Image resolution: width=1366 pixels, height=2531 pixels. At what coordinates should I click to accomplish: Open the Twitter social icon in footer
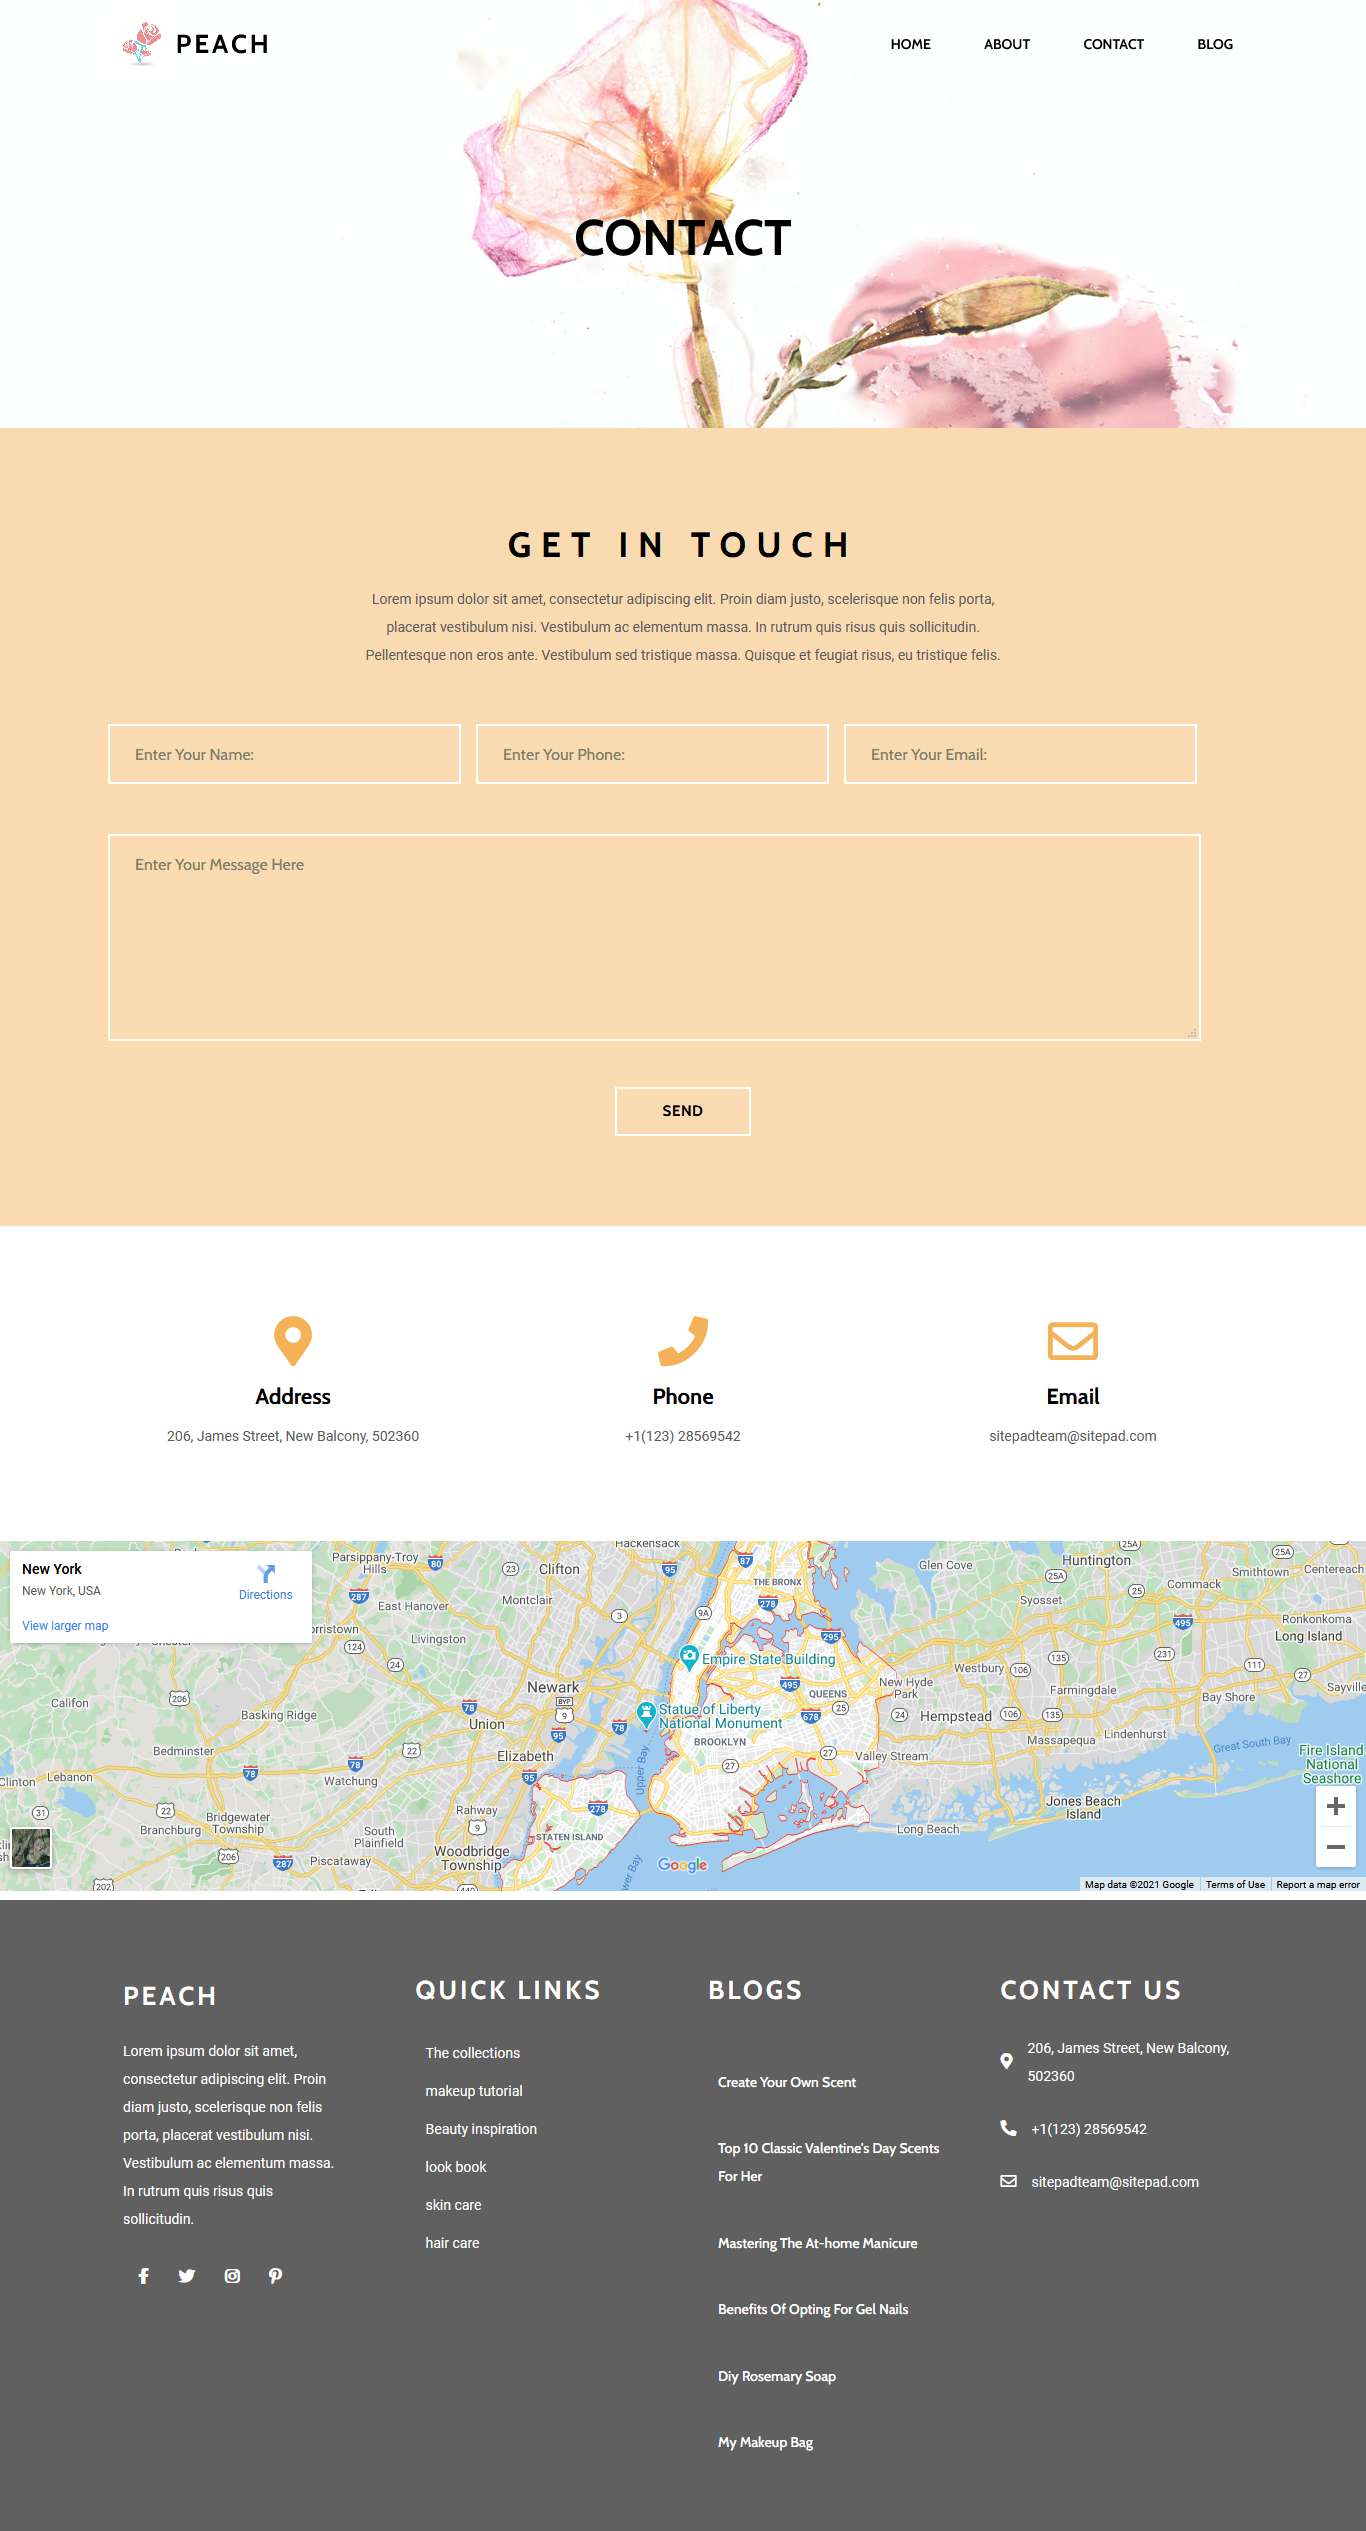(187, 2276)
